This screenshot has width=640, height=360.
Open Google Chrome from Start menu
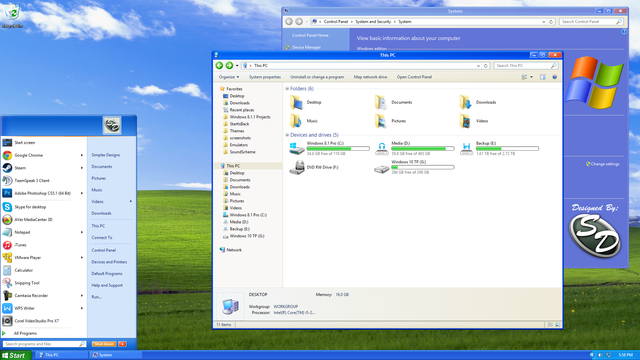tap(43, 155)
